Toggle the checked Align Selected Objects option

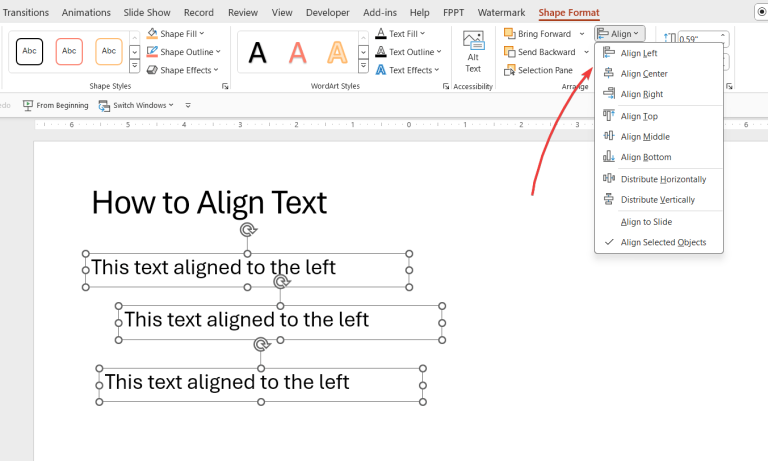[x=662, y=242]
